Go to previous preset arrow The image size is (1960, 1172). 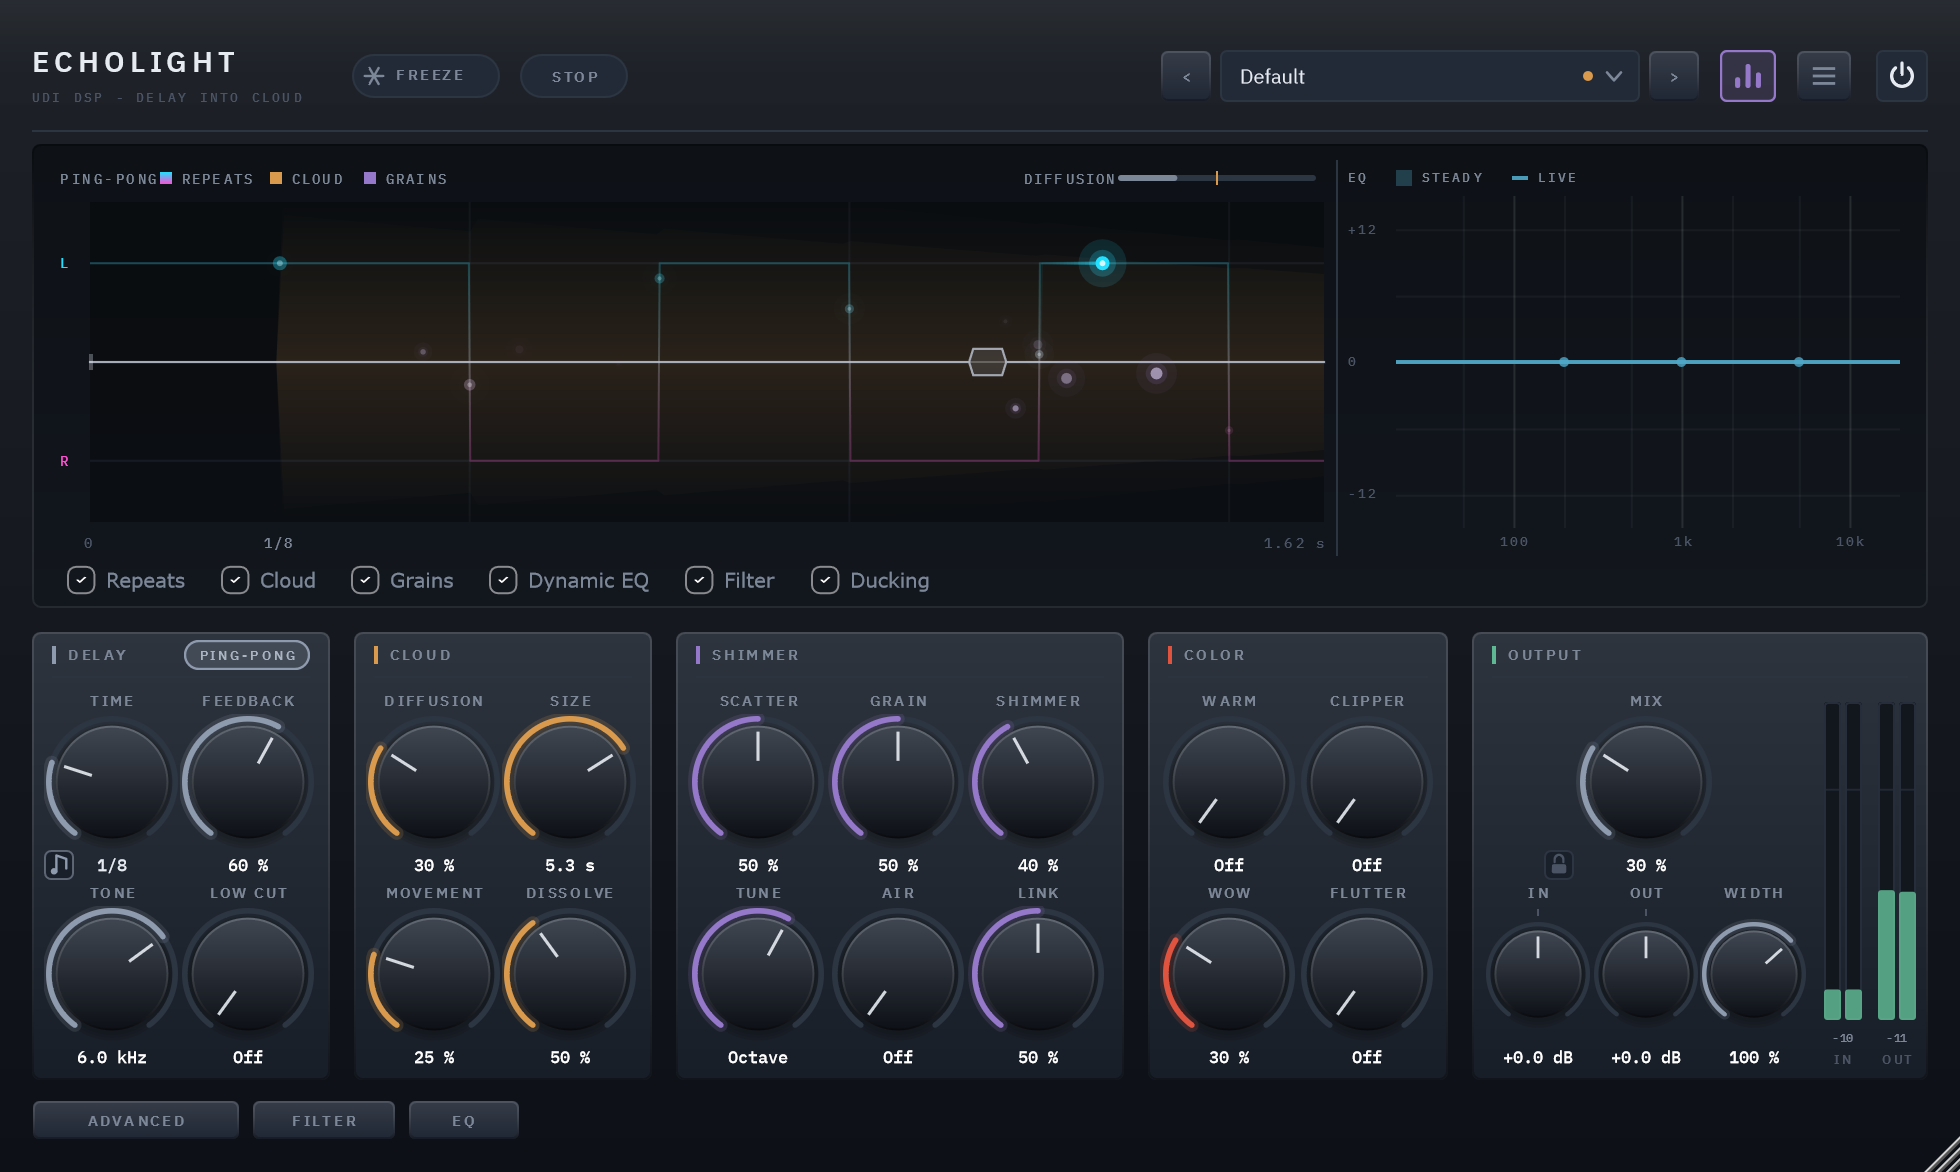click(1186, 76)
